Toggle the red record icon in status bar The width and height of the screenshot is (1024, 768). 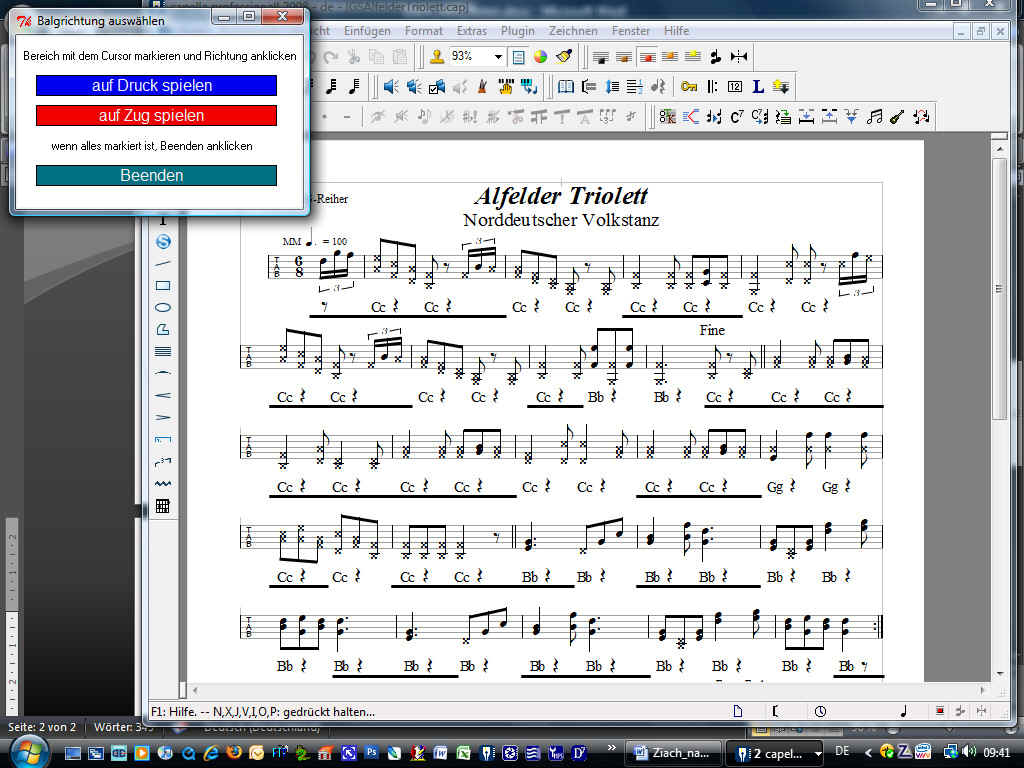tap(939, 711)
